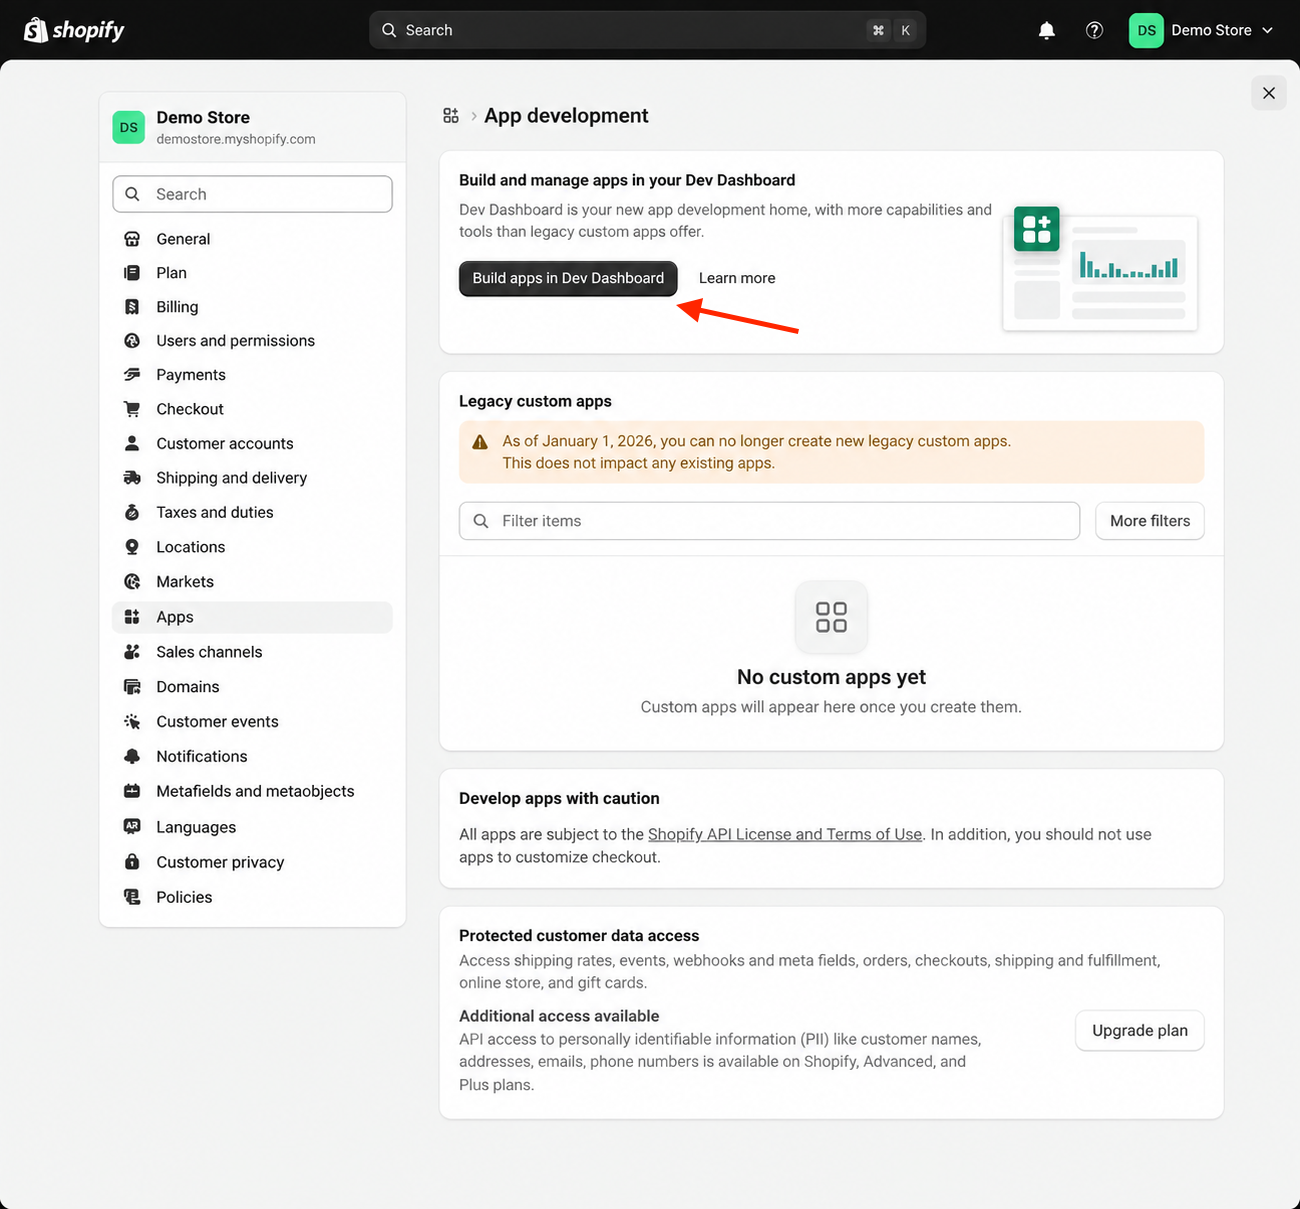The width and height of the screenshot is (1300, 1209).
Task: Focus the top Shopify search bar
Action: pyautogui.click(x=647, y=30)
